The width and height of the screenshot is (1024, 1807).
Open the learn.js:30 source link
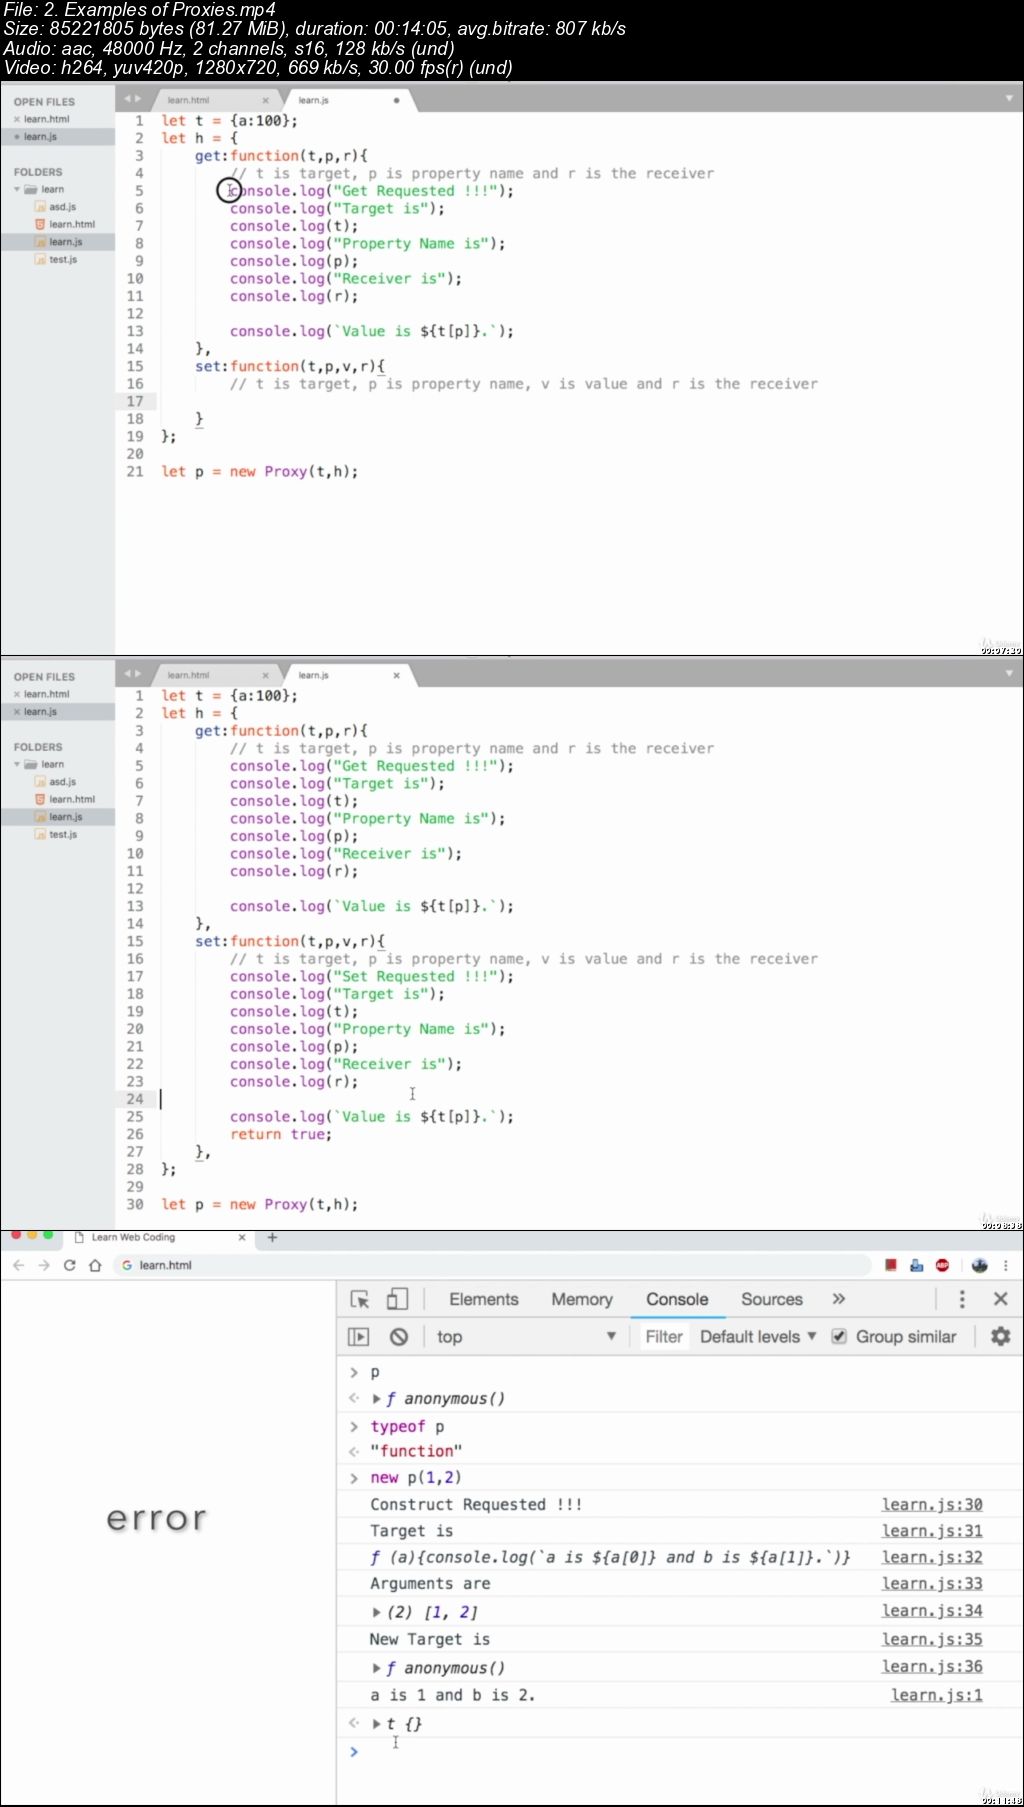[x=932, y=1504]
